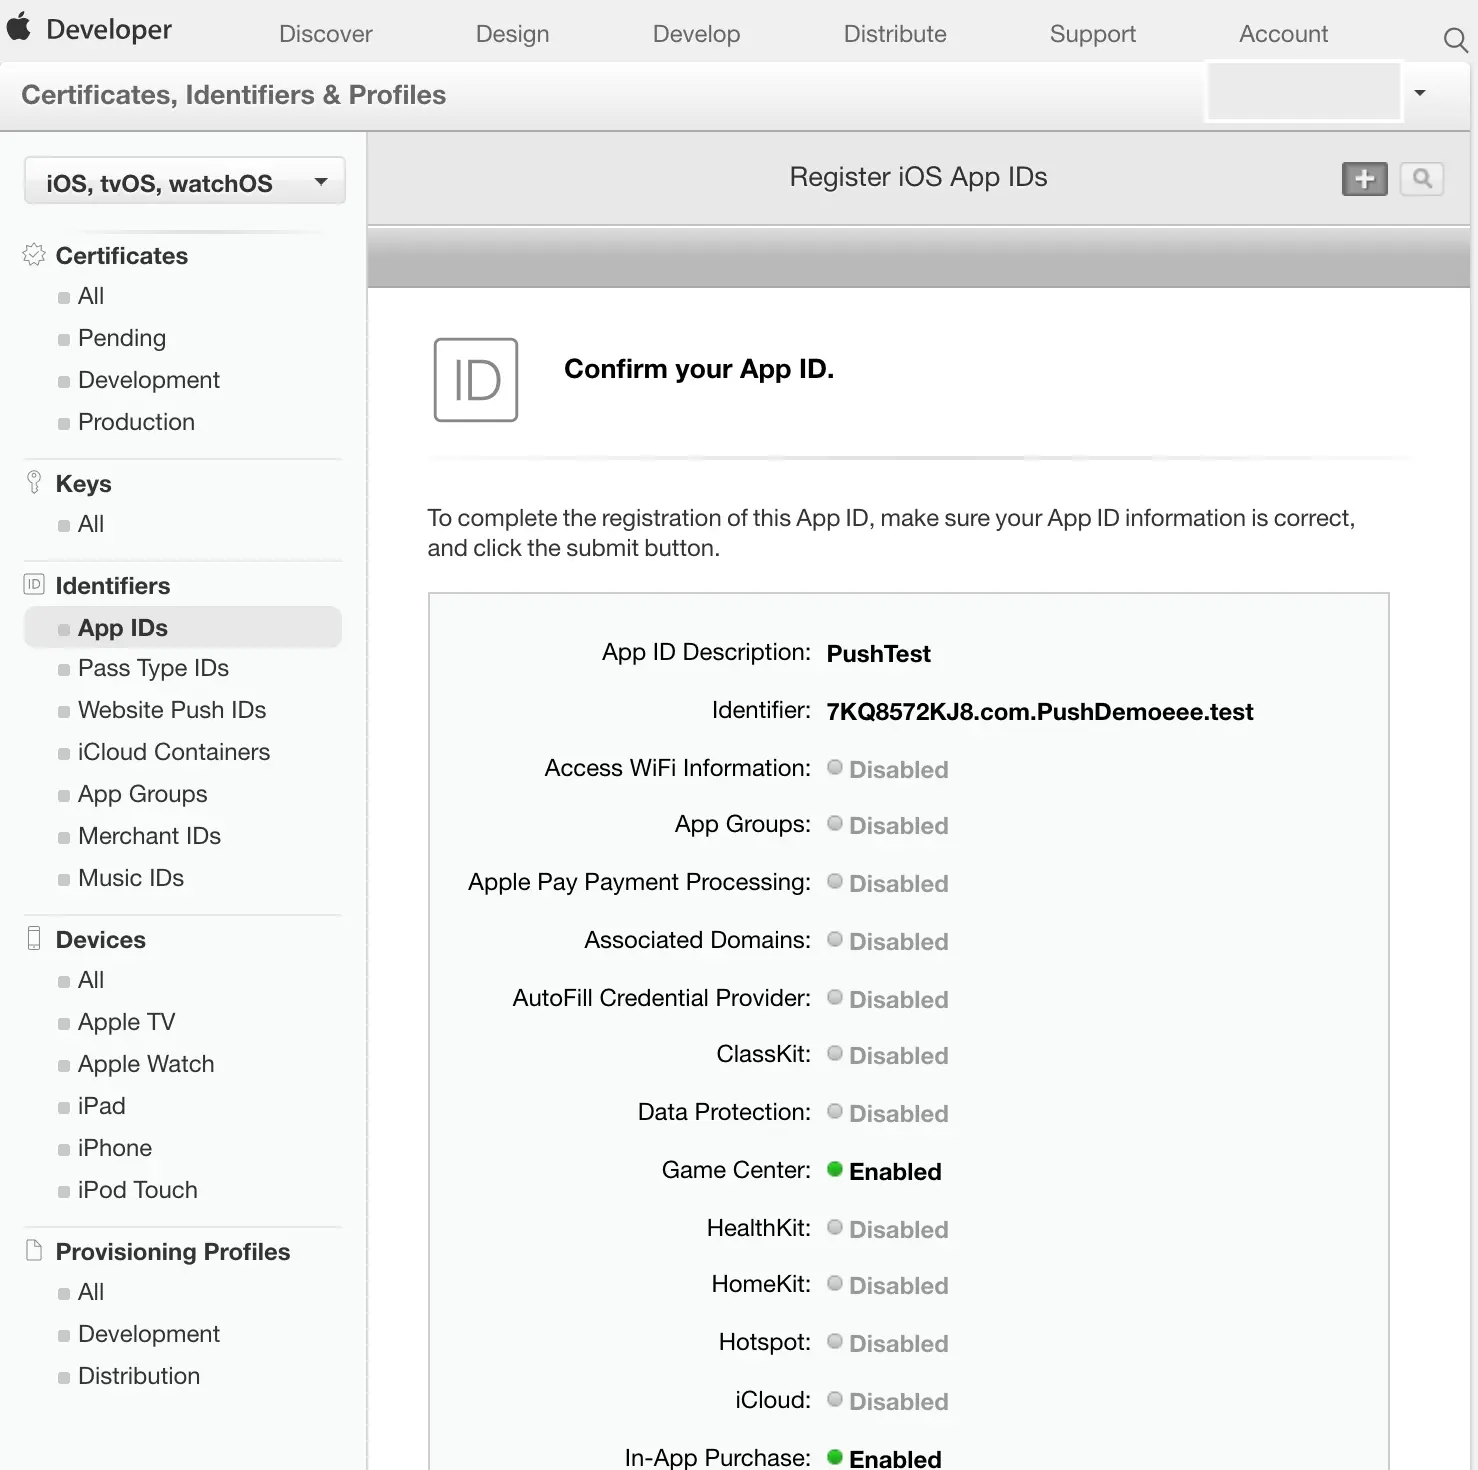
Task: Click the PushTest description value
Action: pos(878,654)
